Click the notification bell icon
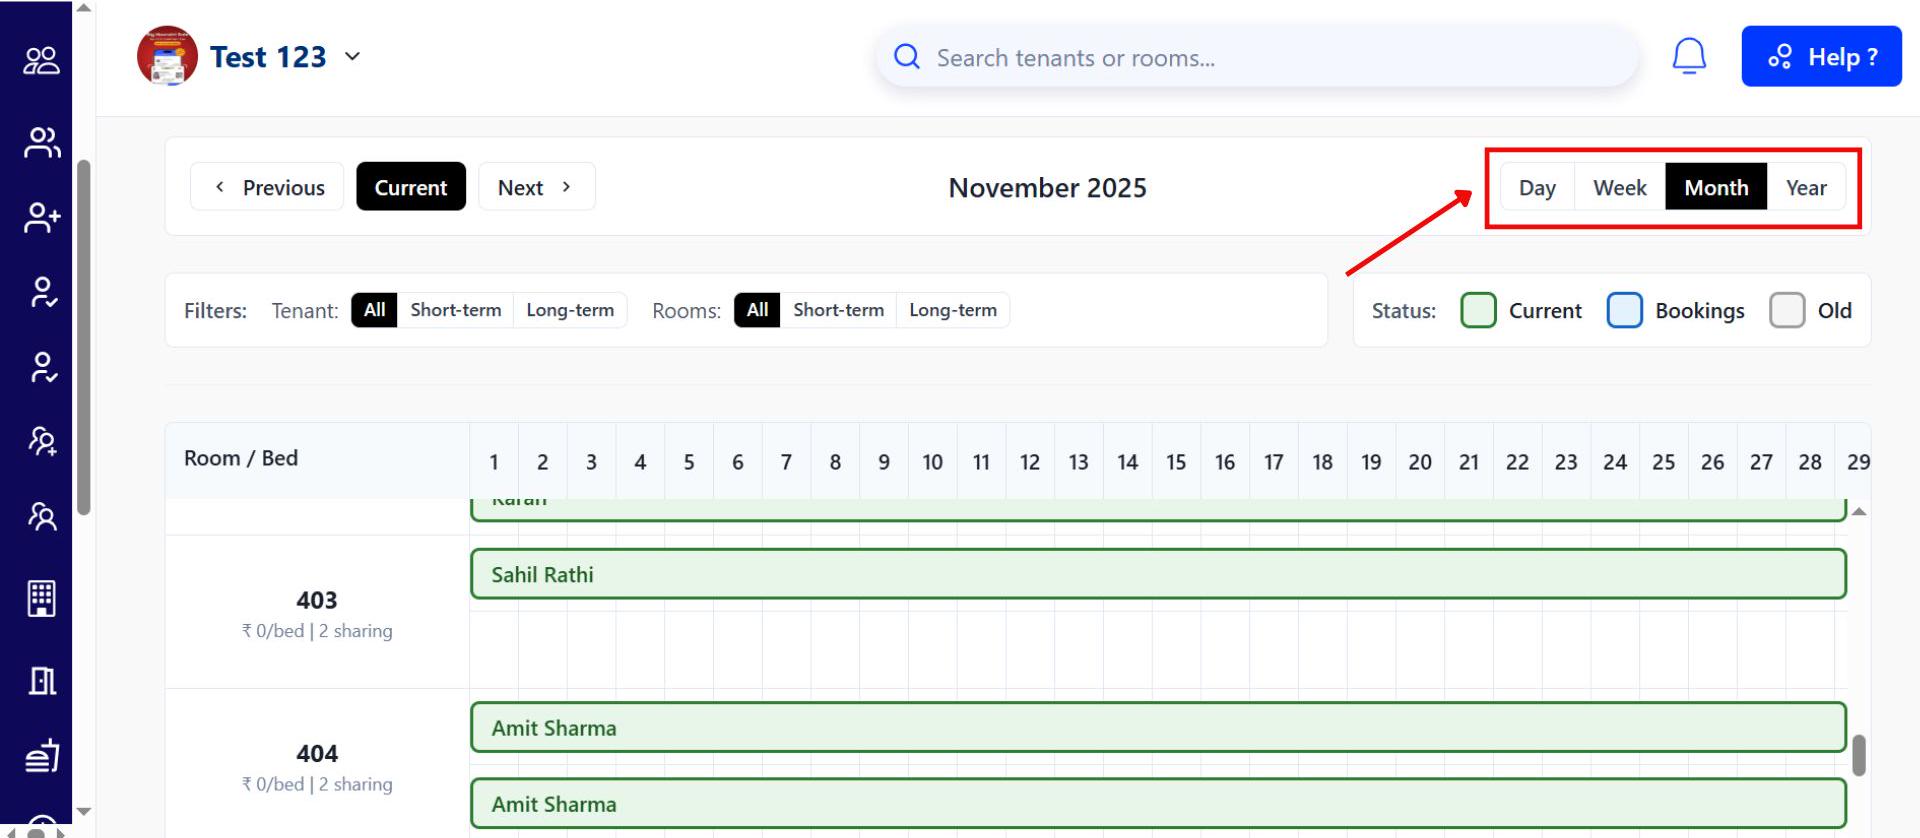Screen dimensions: 1920x838 (x=1689, y=56)
